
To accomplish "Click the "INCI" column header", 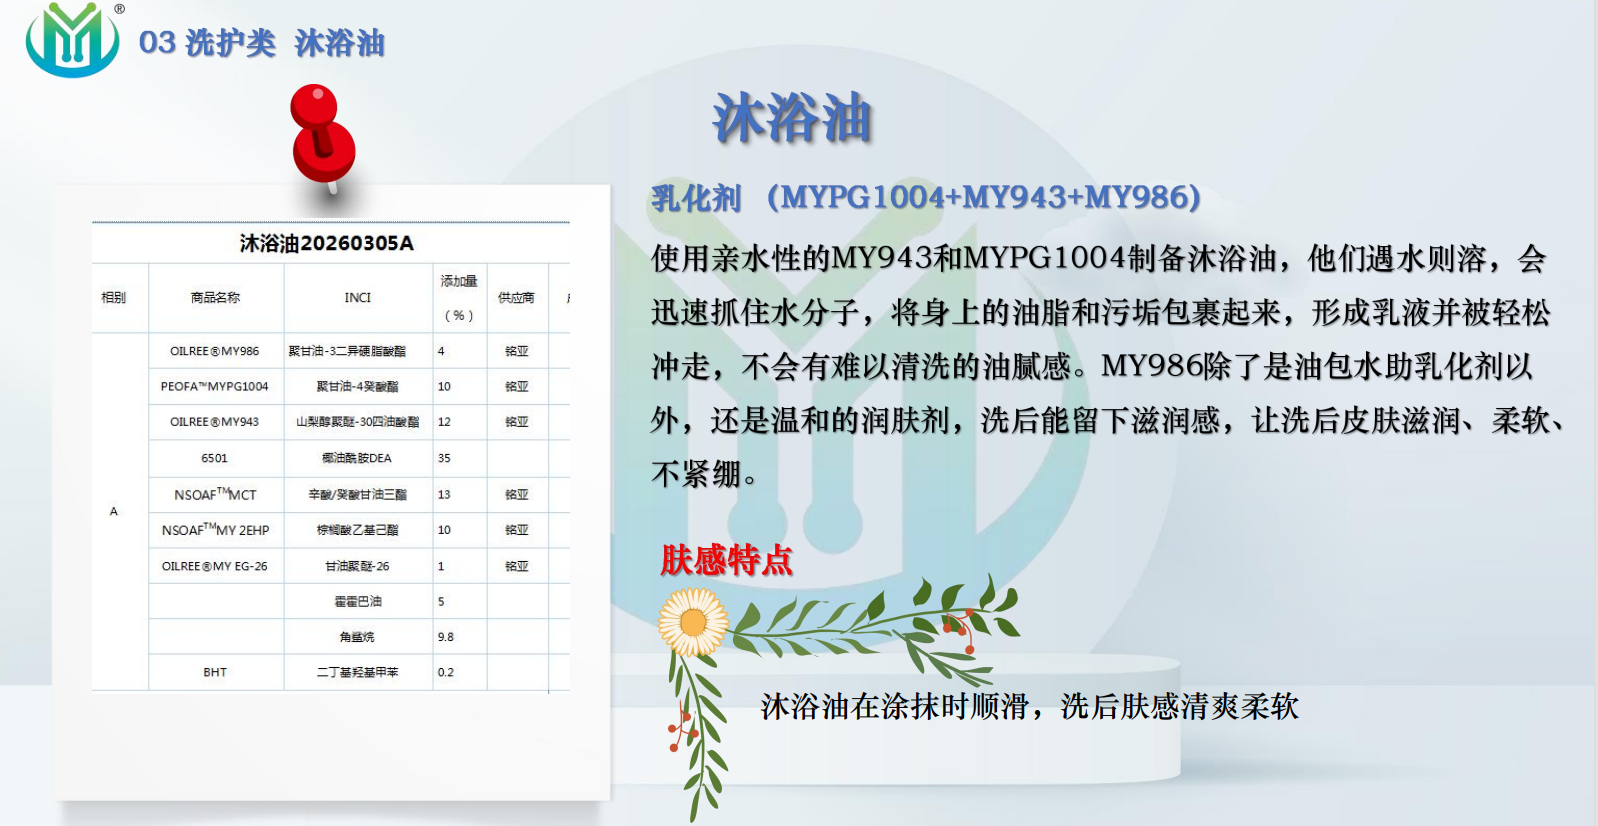I will point(357,298).
